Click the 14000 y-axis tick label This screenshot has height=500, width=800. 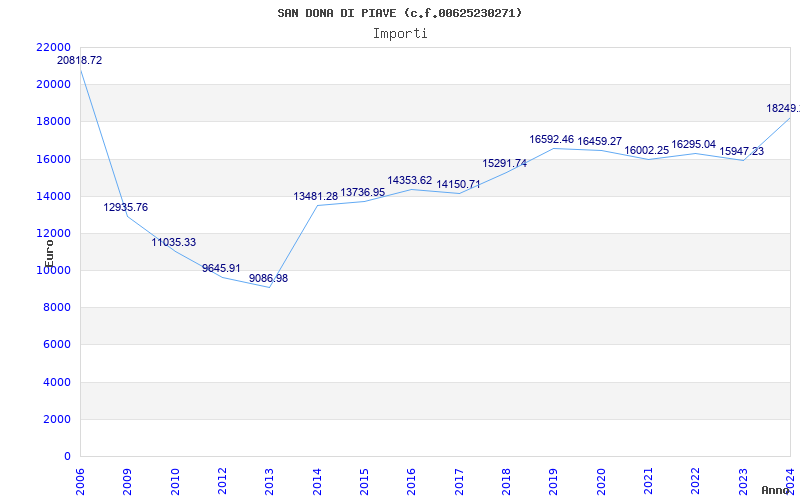click(54, 196)
